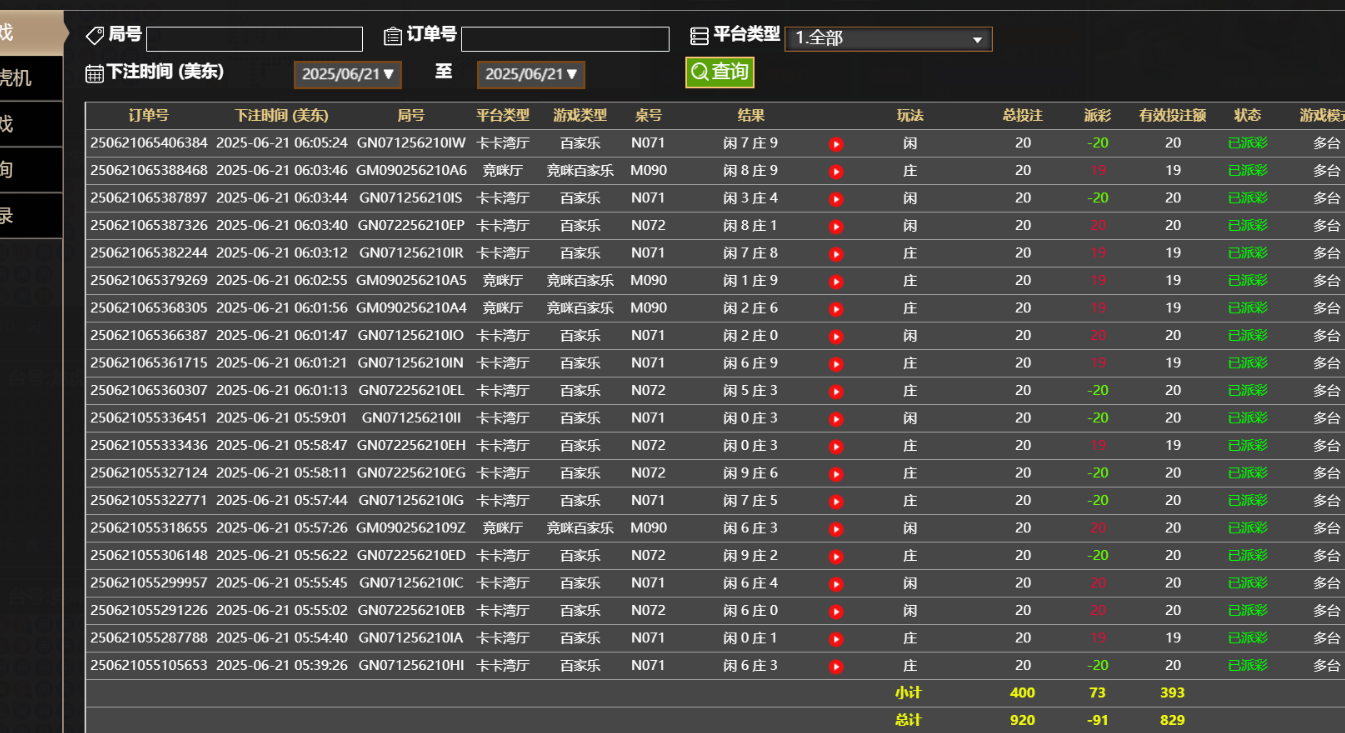Play the result for last row 250621055105653
1345x733 pixels.
tap(835, 665)
